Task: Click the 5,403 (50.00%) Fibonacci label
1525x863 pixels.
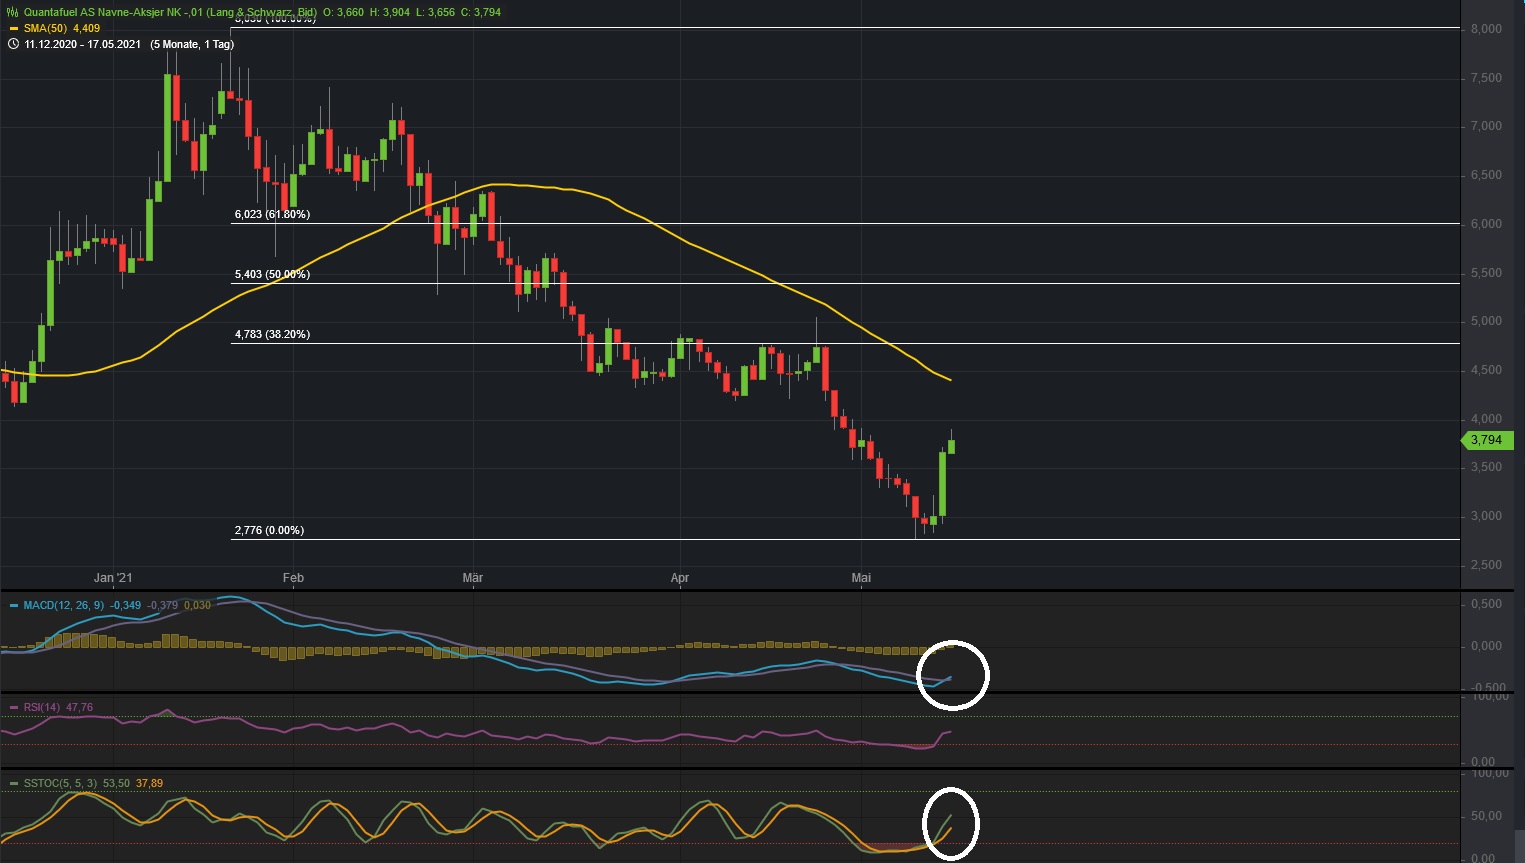Action: click(271, 273)
